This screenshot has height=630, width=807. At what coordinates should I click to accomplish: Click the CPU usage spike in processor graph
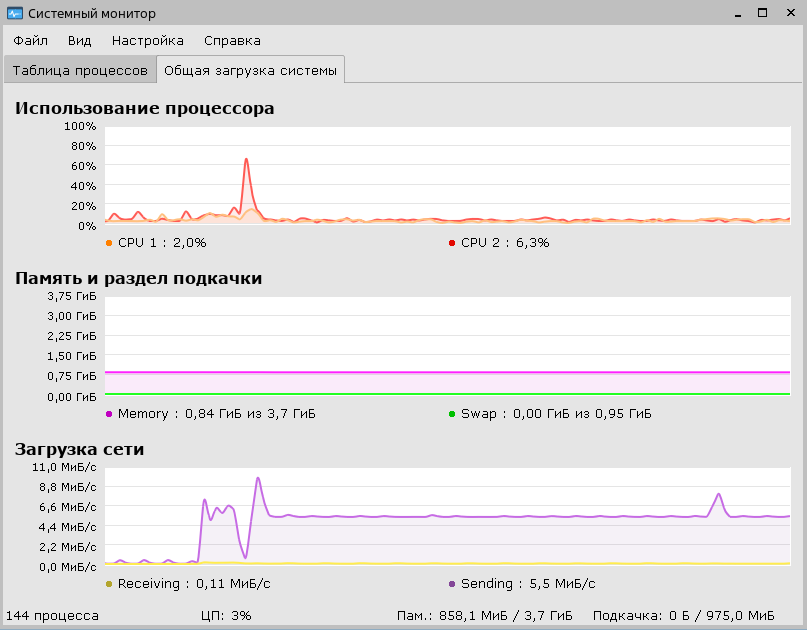247,161
